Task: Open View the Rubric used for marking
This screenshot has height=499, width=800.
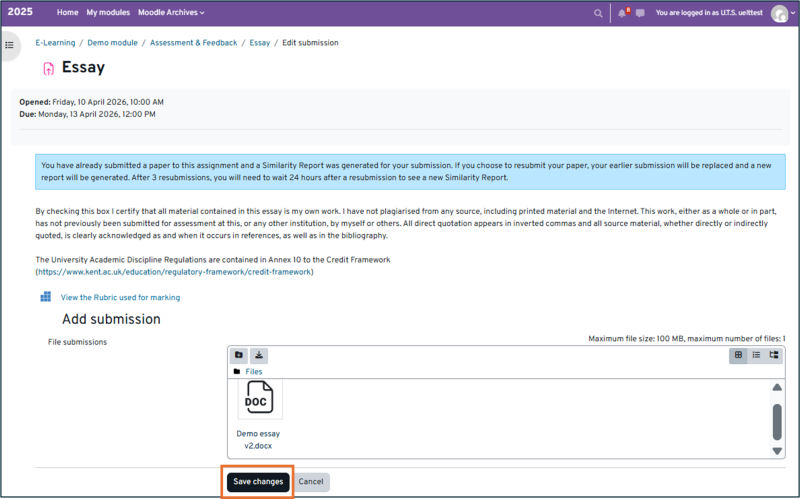Action: click(x=120, y=297)
